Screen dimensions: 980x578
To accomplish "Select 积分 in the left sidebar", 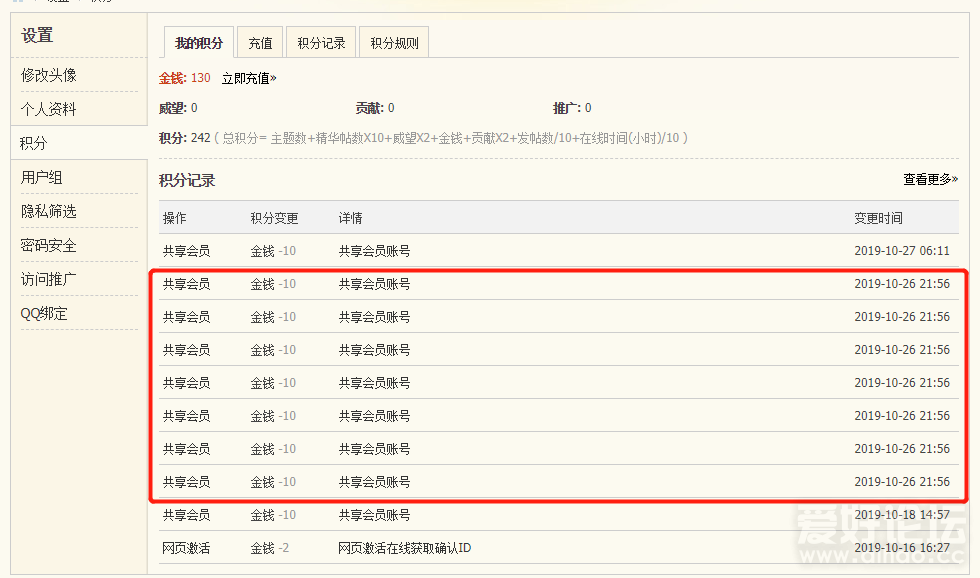I will (34, 143).
